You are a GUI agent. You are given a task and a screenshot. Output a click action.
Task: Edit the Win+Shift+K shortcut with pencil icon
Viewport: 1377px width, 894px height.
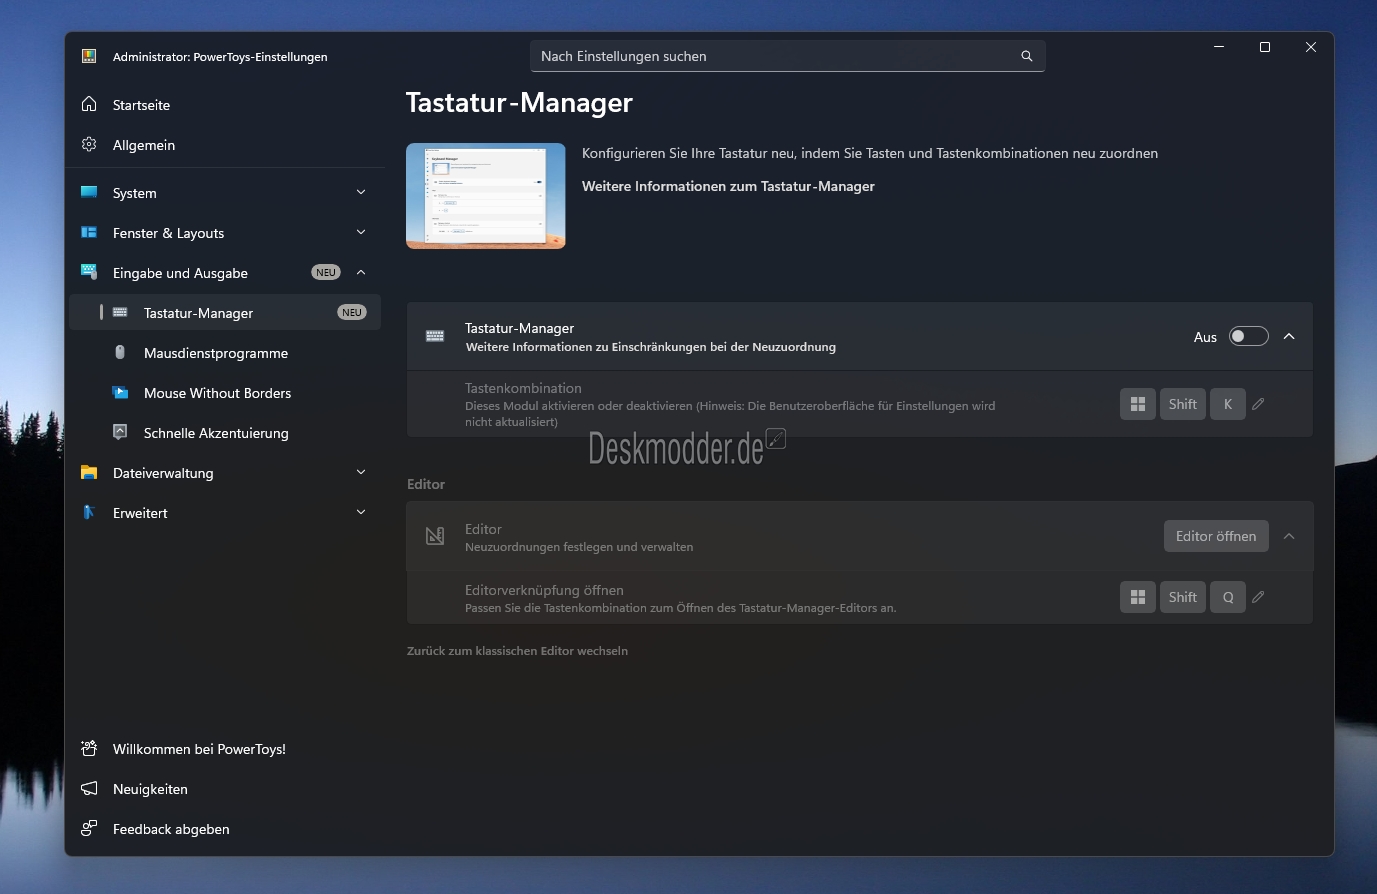pyautogui.click(x=1258, y=404)
